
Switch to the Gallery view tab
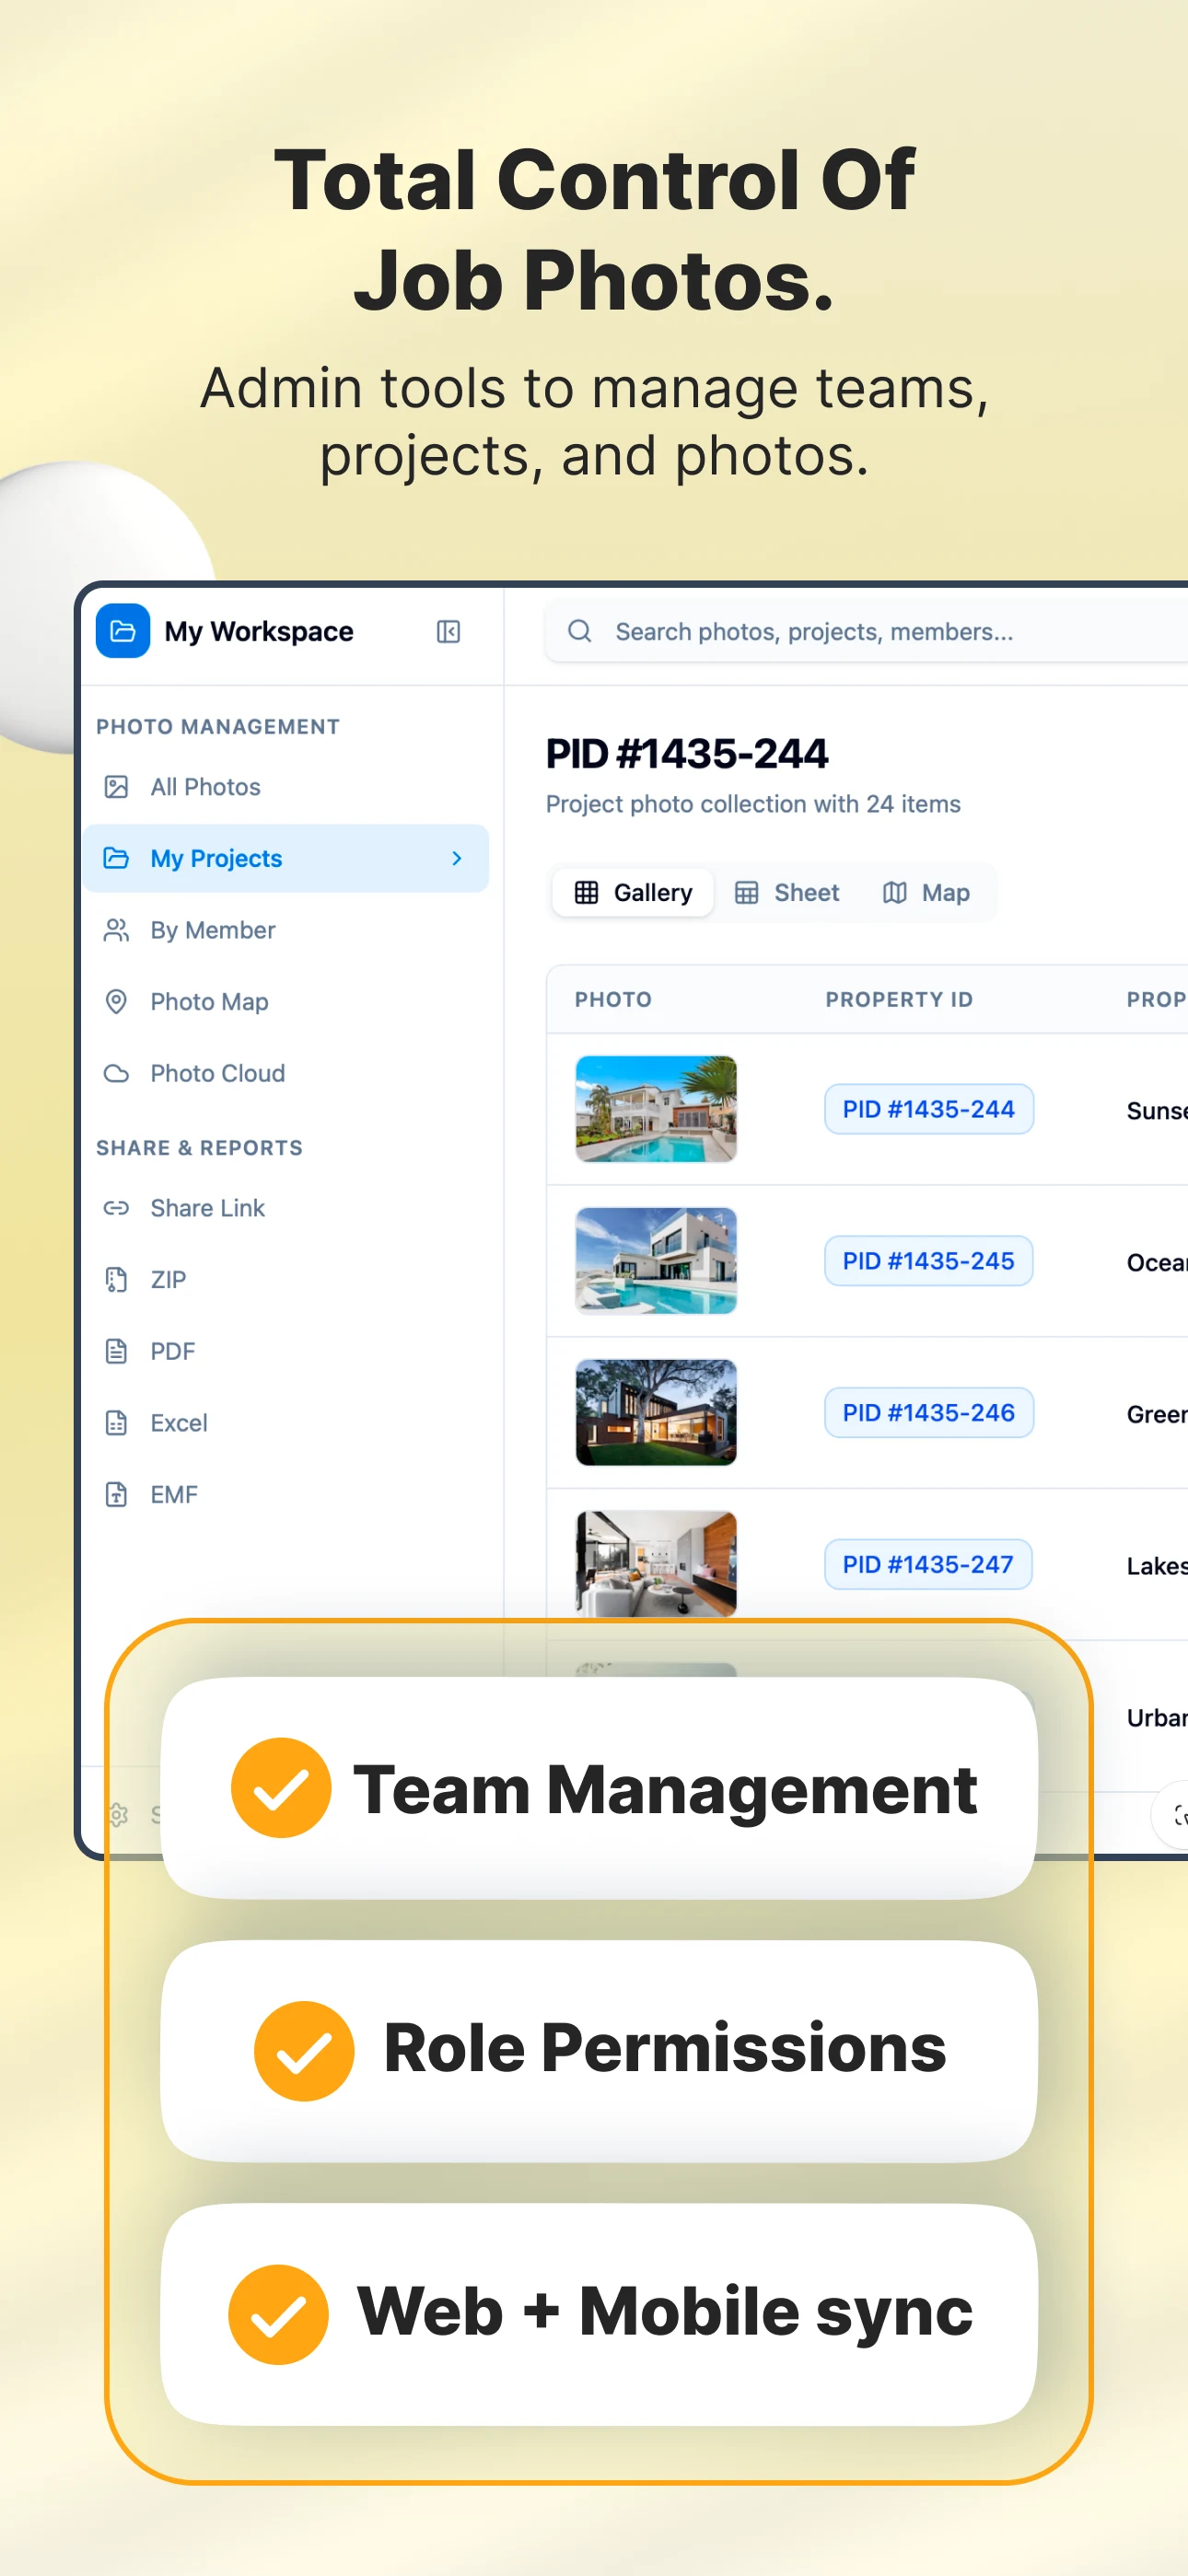[633, 892]
